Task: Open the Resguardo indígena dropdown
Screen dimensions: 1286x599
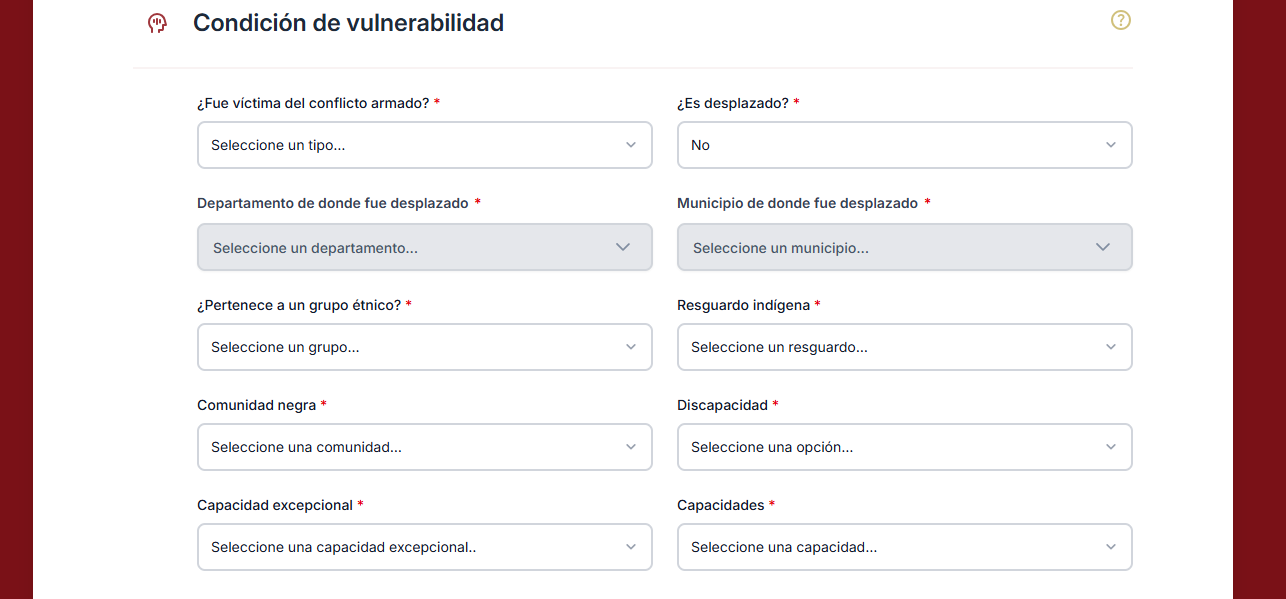Action: point(905,347)
